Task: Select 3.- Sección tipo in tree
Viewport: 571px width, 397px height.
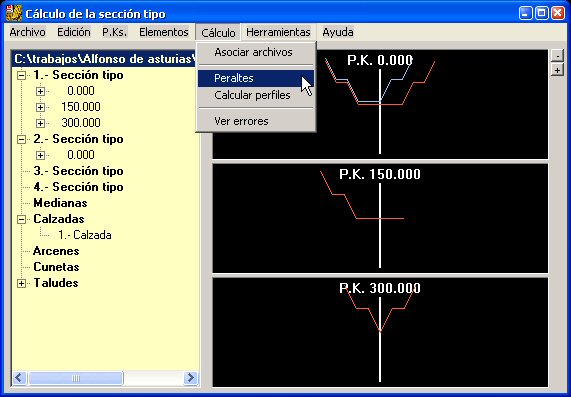Action: pos(78,171)
